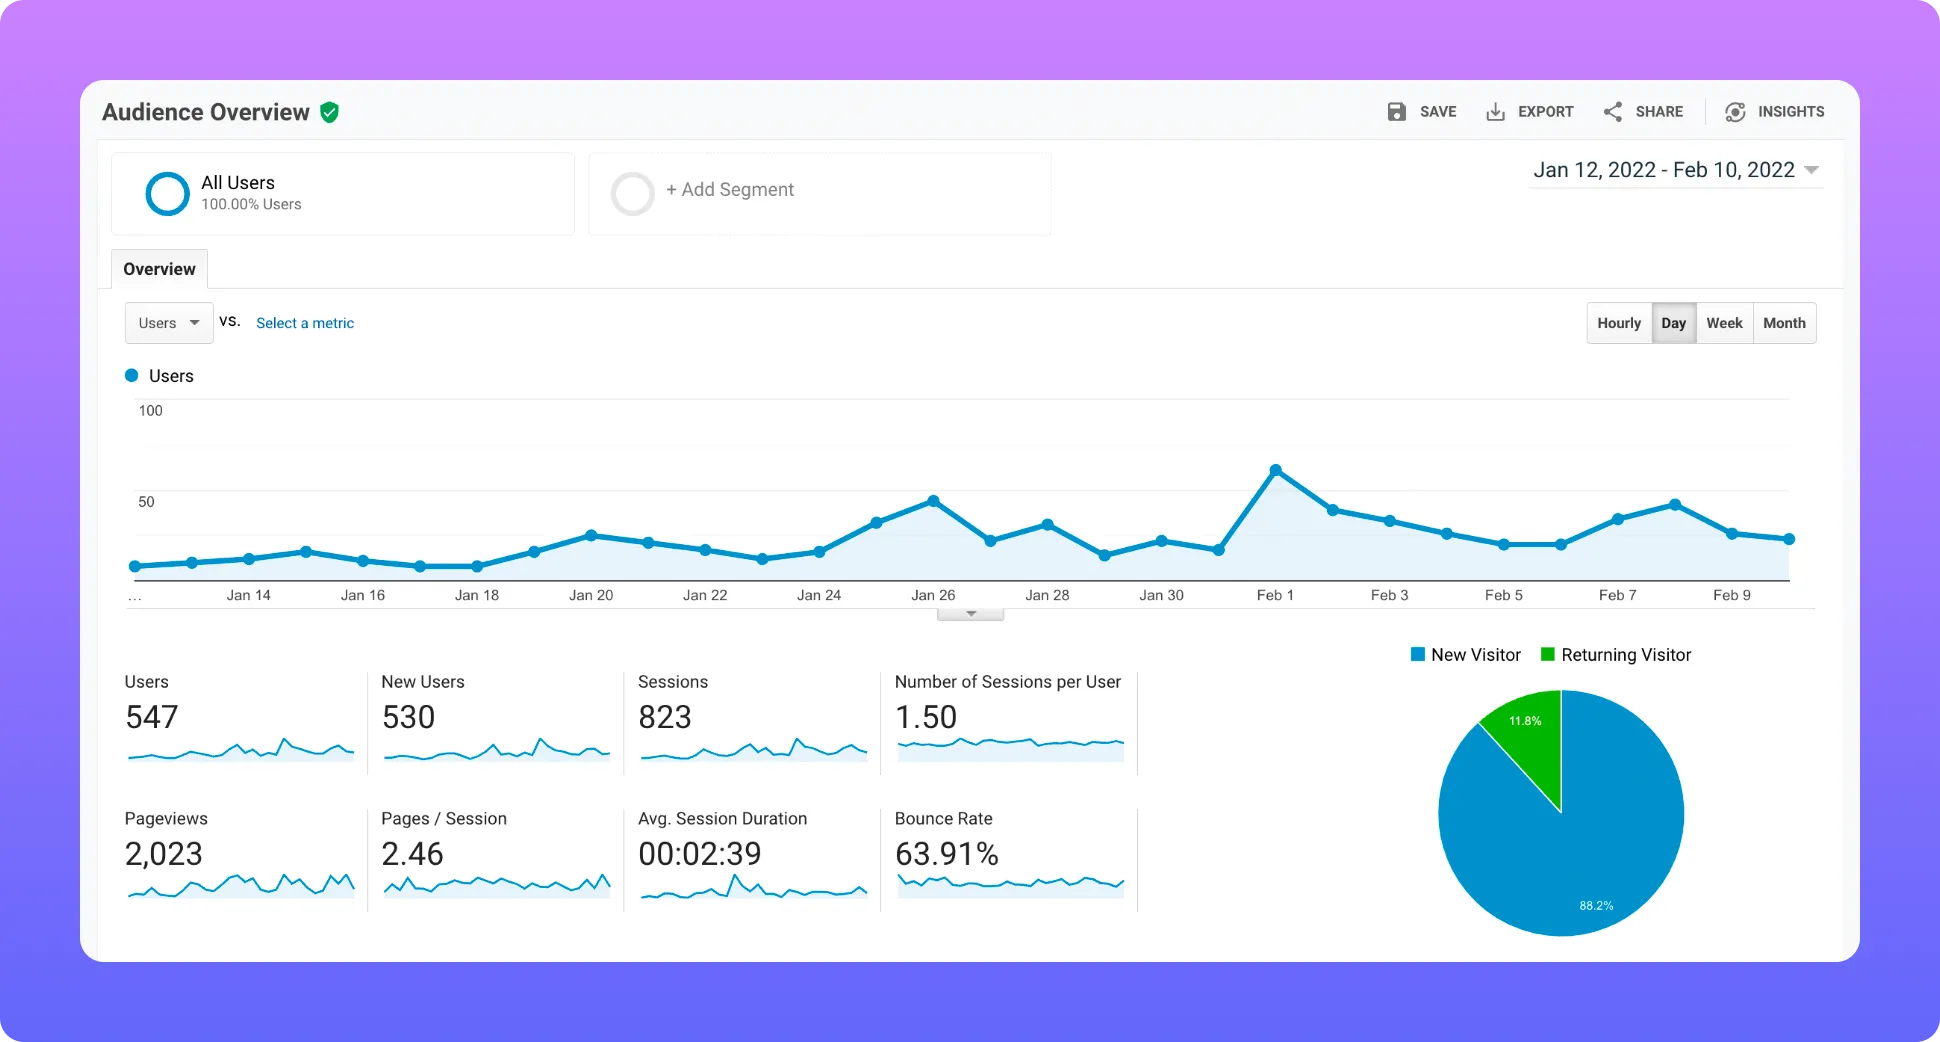The width and height of the screenshot is (1940, 1042).
Task: Click the green verified shield icon
Action: point(329,112)
